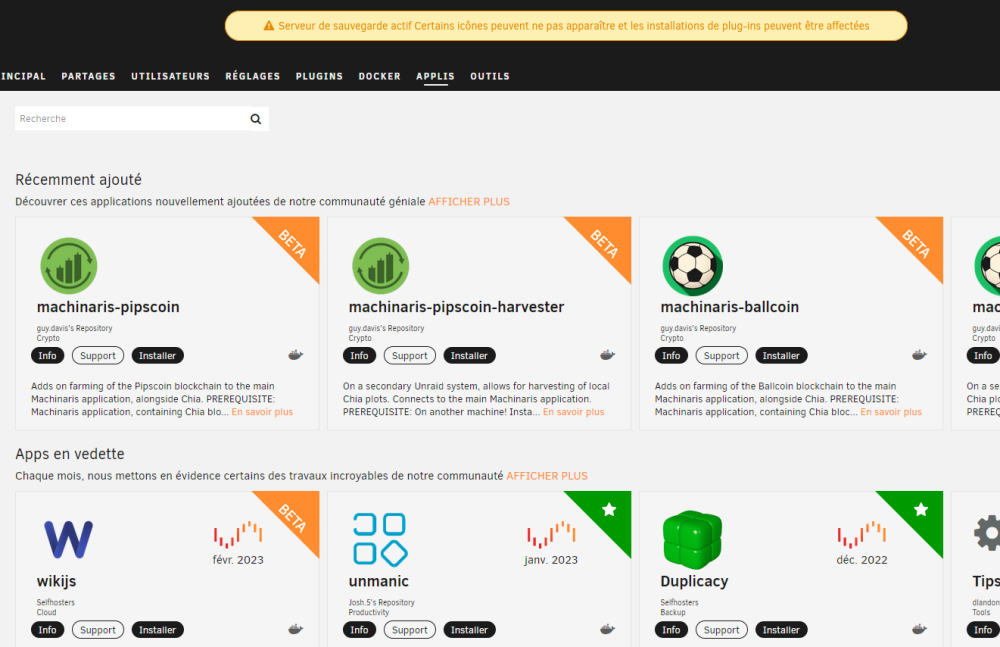
Task: Click Docker whale icon on machinaris-pipscoin-harvester card
Action: pyautogui.click(x=607, y=355)
